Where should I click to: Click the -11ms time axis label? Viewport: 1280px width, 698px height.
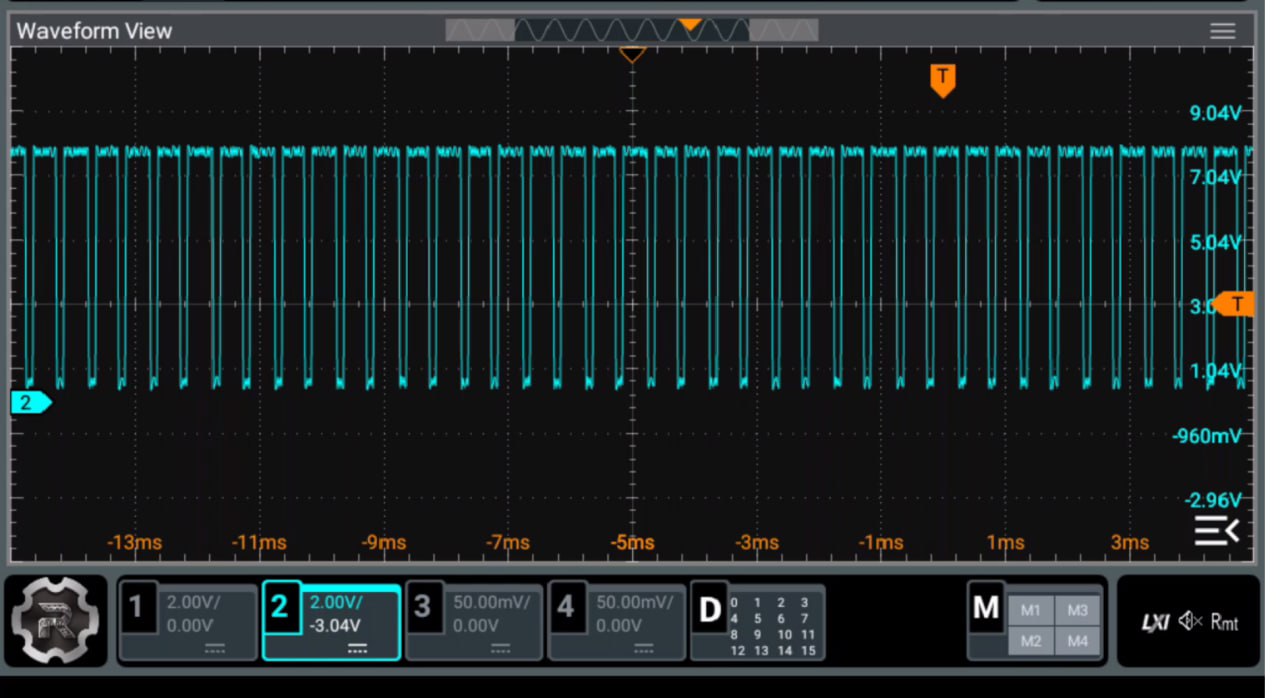259,543
